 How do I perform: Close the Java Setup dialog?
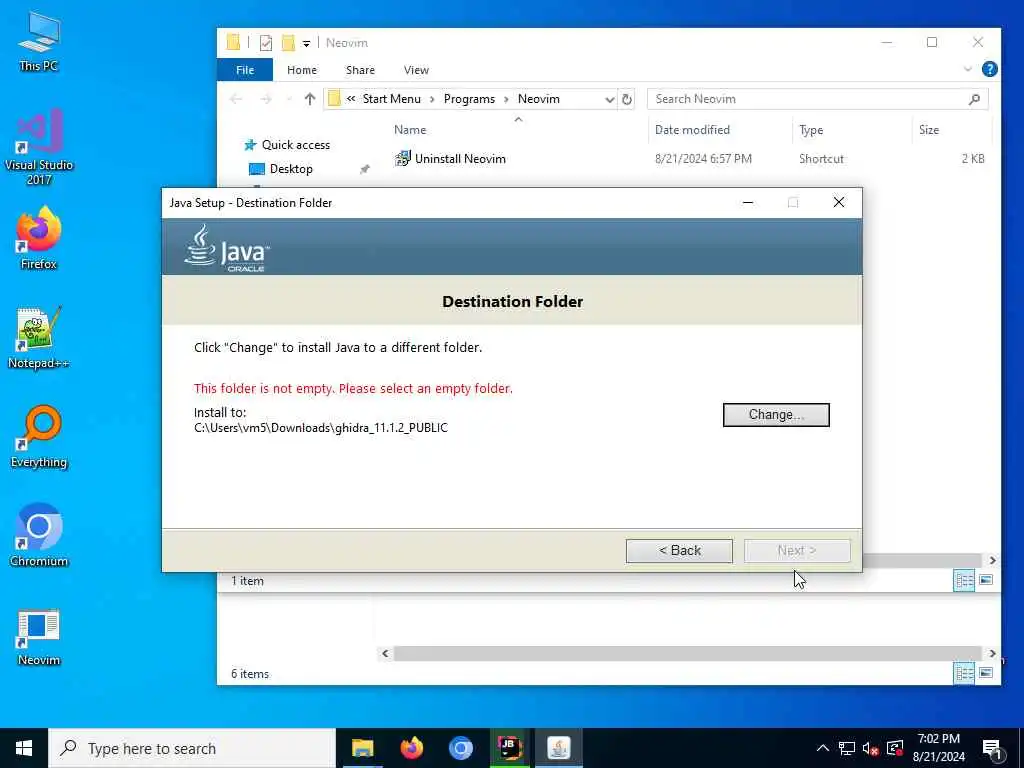click(839, 202)
